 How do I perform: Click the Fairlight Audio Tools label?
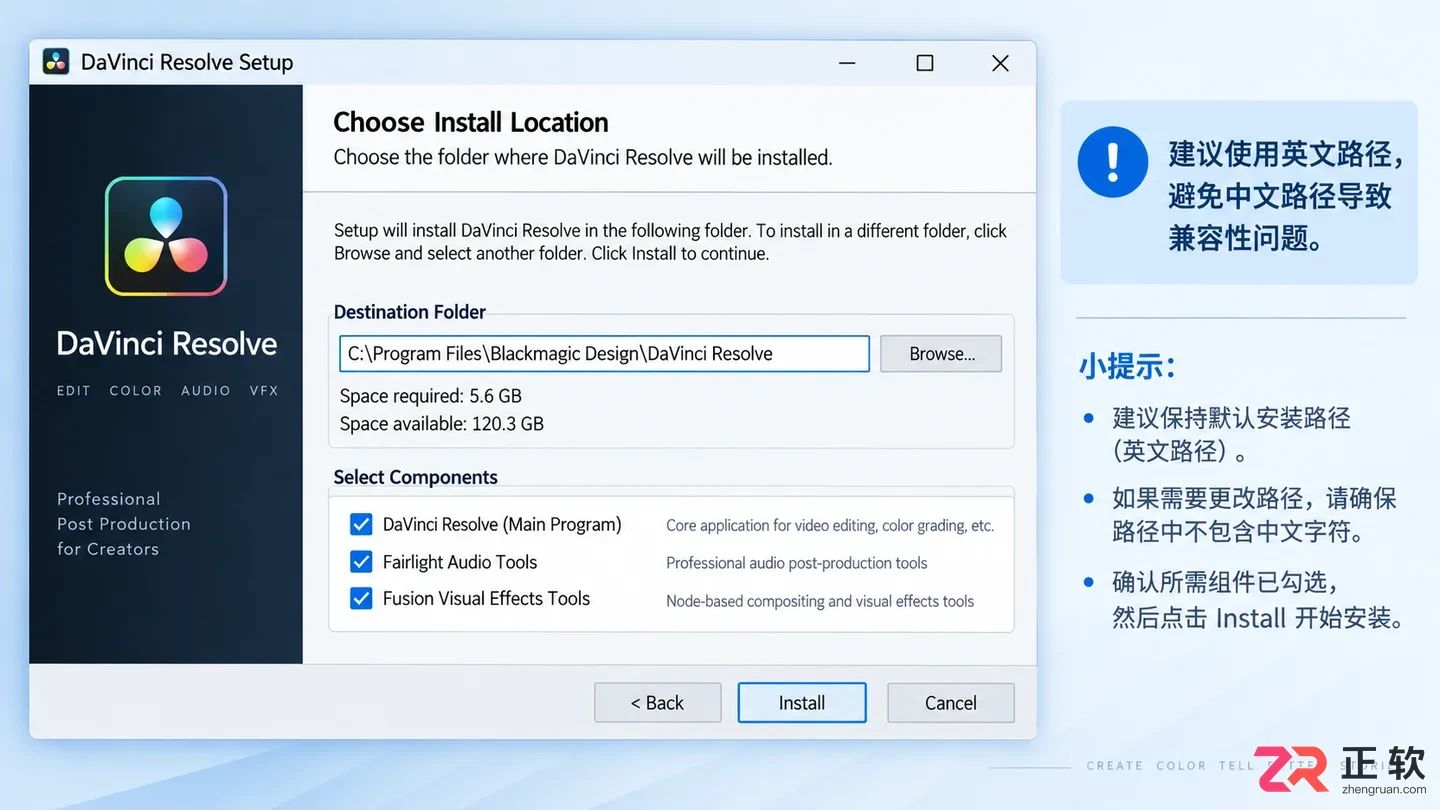pos(460,562)
